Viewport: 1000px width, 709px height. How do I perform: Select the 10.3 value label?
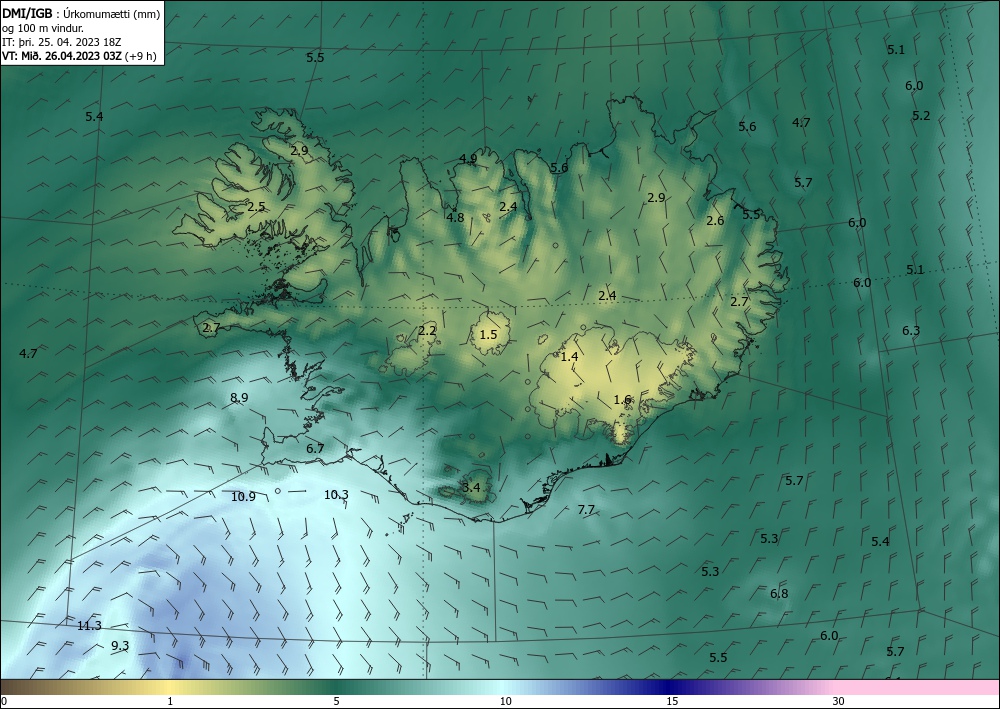click(x=336, y=494)
